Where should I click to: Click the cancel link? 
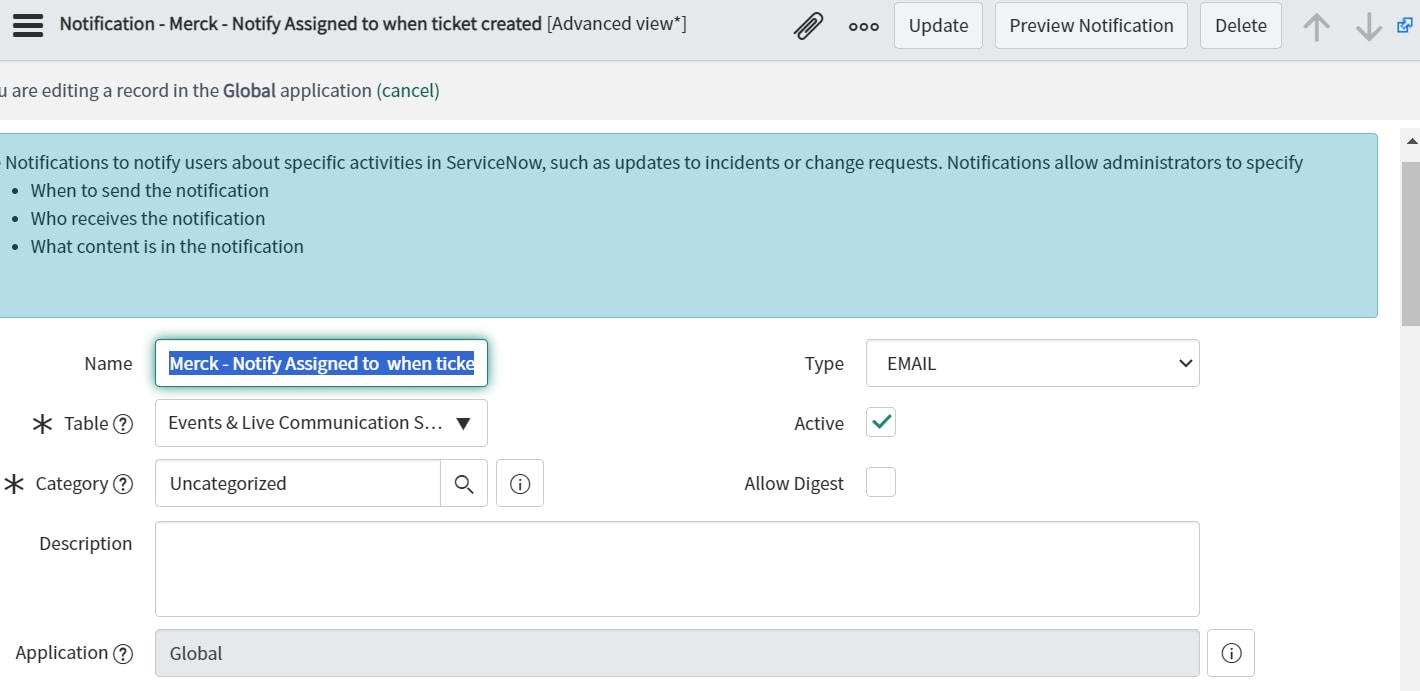pyautogui.click(x=408, y=91)
